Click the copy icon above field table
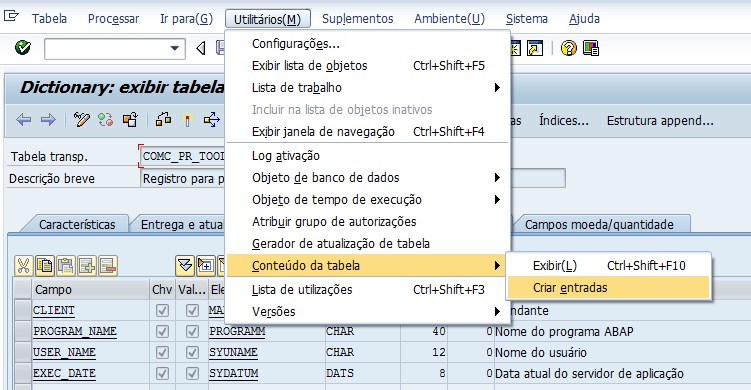 pos(45,265)
